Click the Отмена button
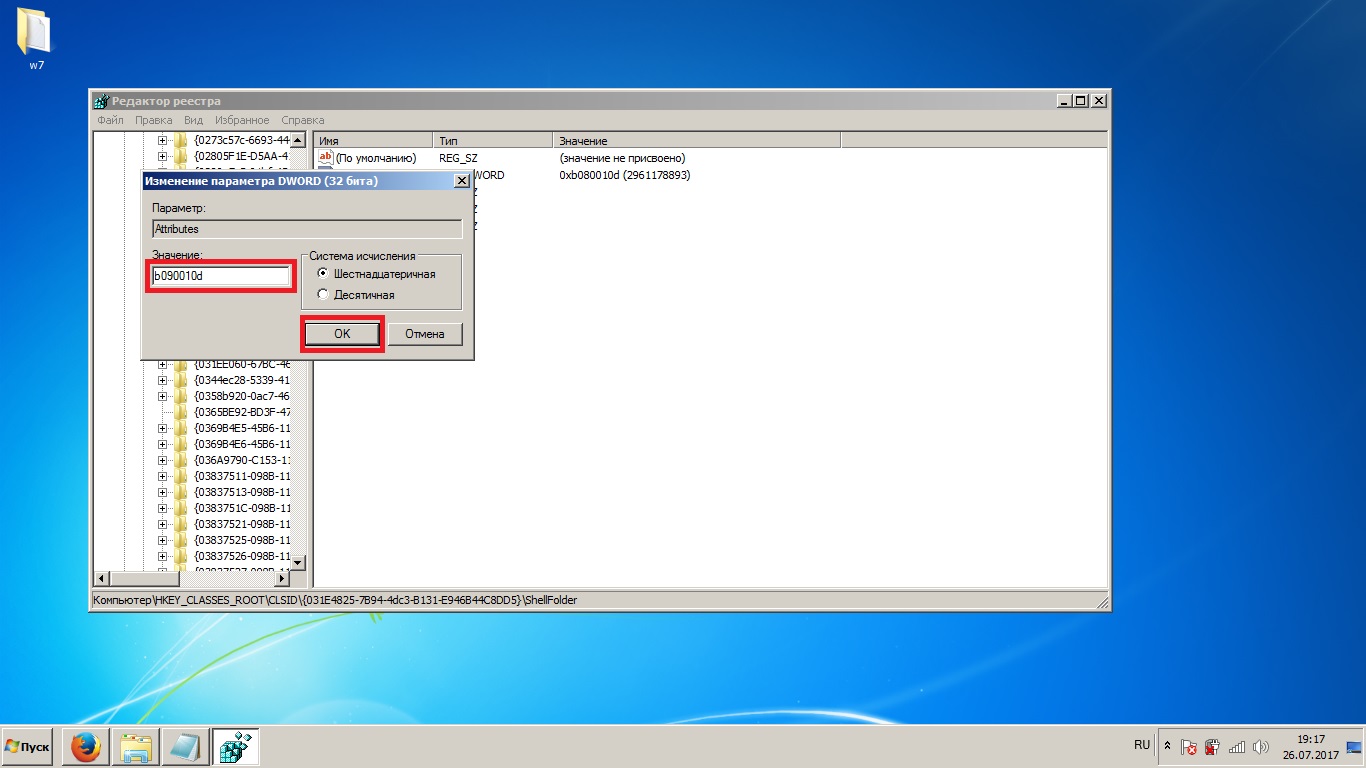Viewport: 1366px width, 768px height. coord(425,334)
